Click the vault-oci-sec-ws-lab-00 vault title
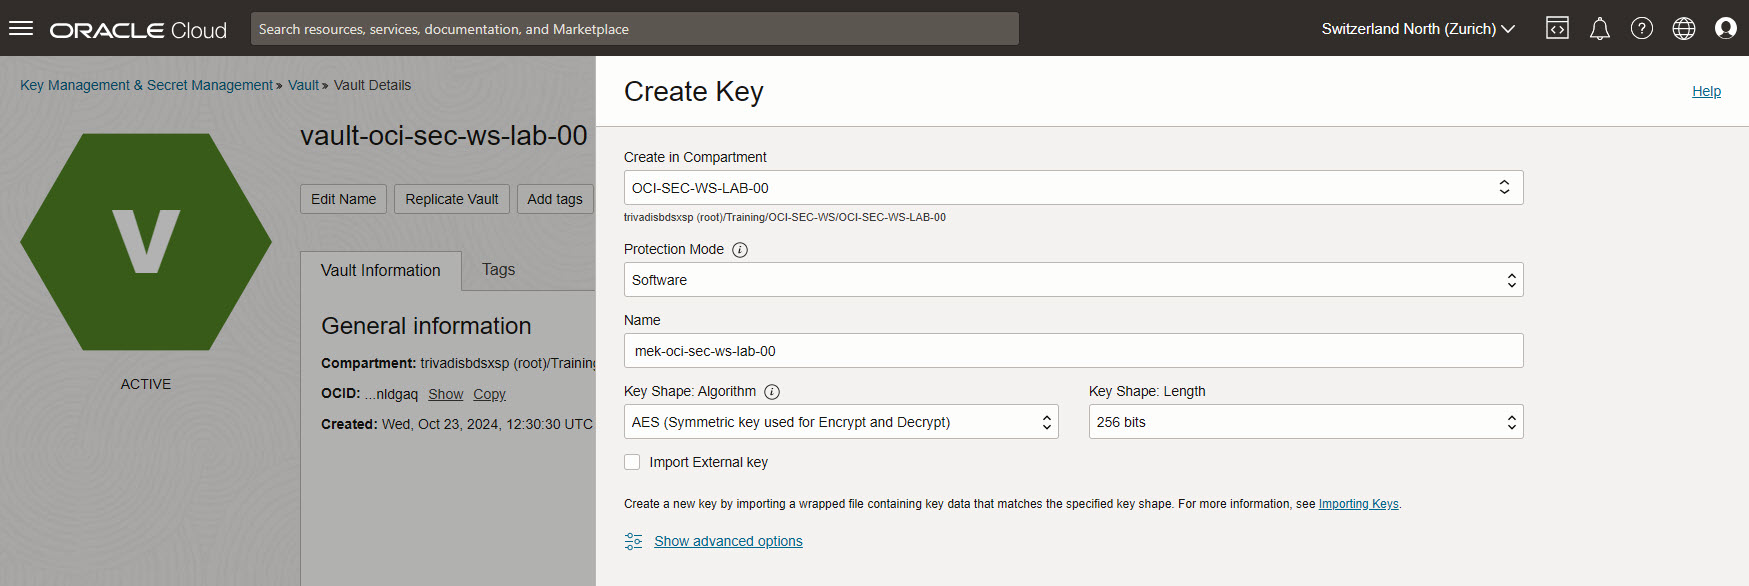 pyautogui.click(x=444, y=136)
